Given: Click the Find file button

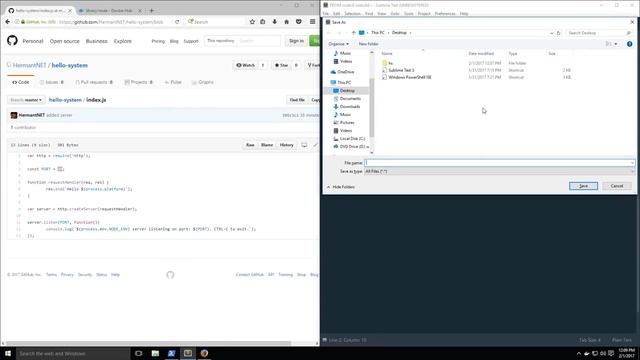Looking at the screenshot, I should click(x=297, y=100).
